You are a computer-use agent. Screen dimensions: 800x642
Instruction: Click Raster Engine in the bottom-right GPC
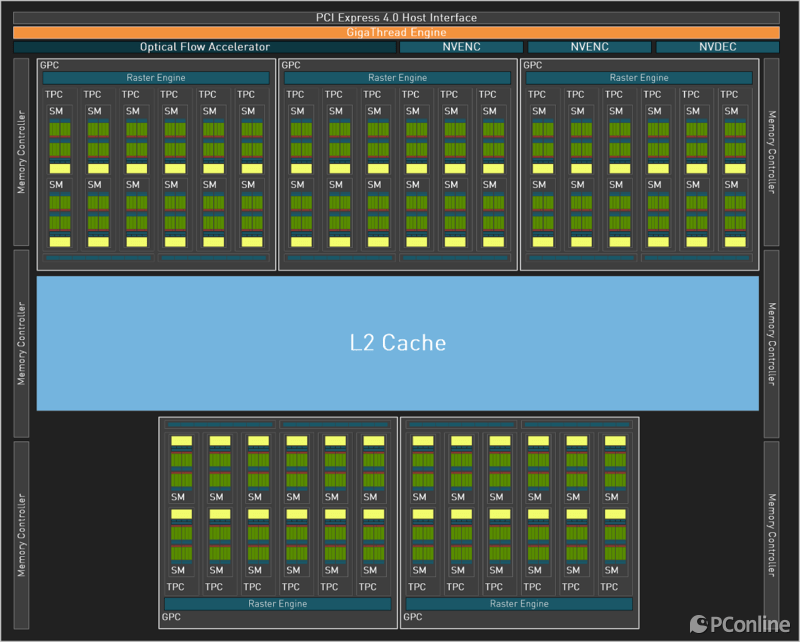519,604
